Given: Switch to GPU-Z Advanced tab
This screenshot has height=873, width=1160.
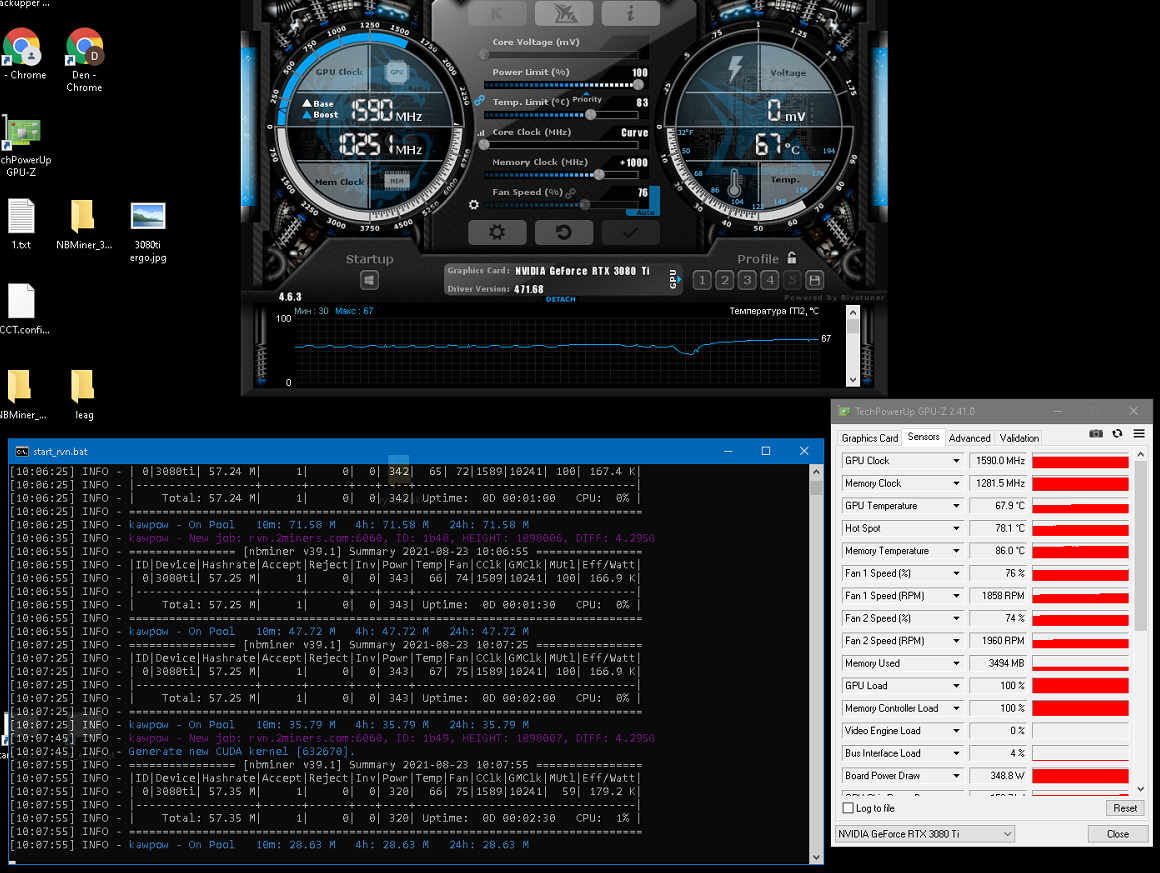Looking at the screenshot, I should (969, 438).
